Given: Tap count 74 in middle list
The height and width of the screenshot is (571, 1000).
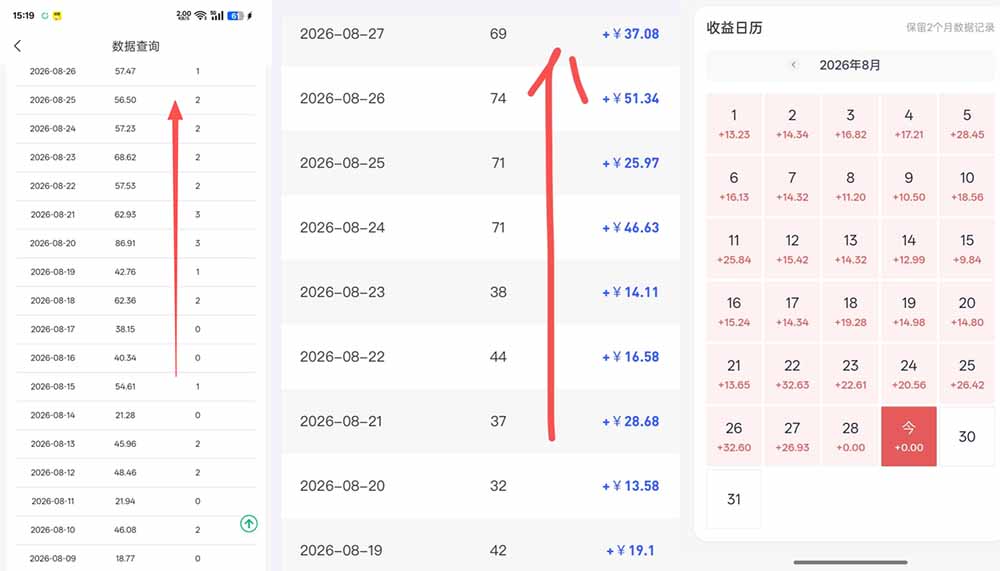Looking at the screenshot, I should 498,98.
